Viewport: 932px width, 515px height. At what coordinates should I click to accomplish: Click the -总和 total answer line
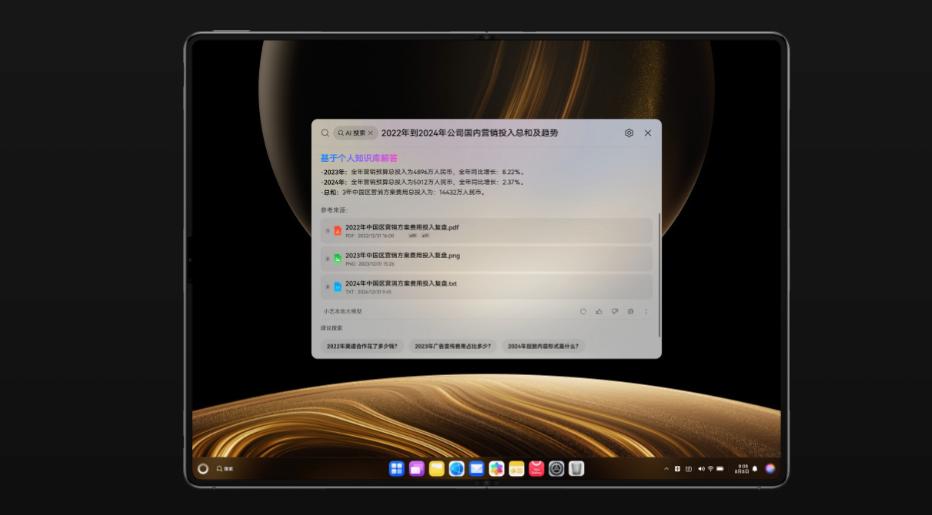[x=404, y=193]
